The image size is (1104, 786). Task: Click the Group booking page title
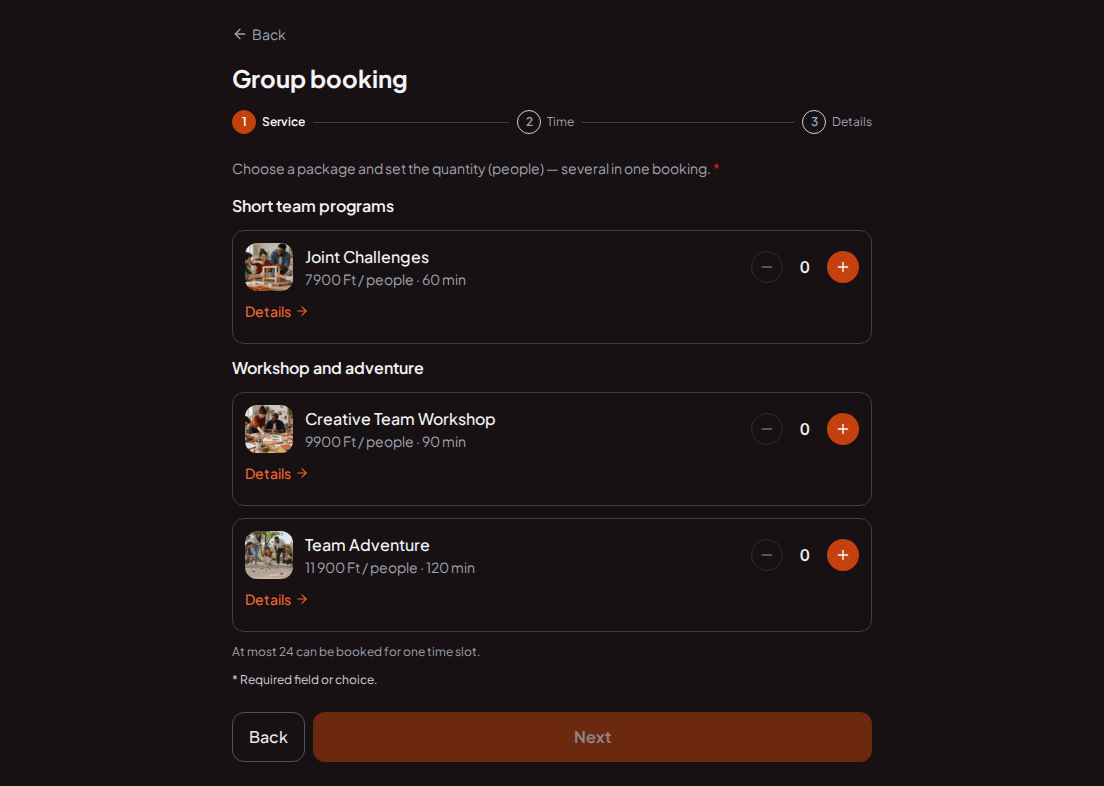pyautogui.click(x=320, y=80)
